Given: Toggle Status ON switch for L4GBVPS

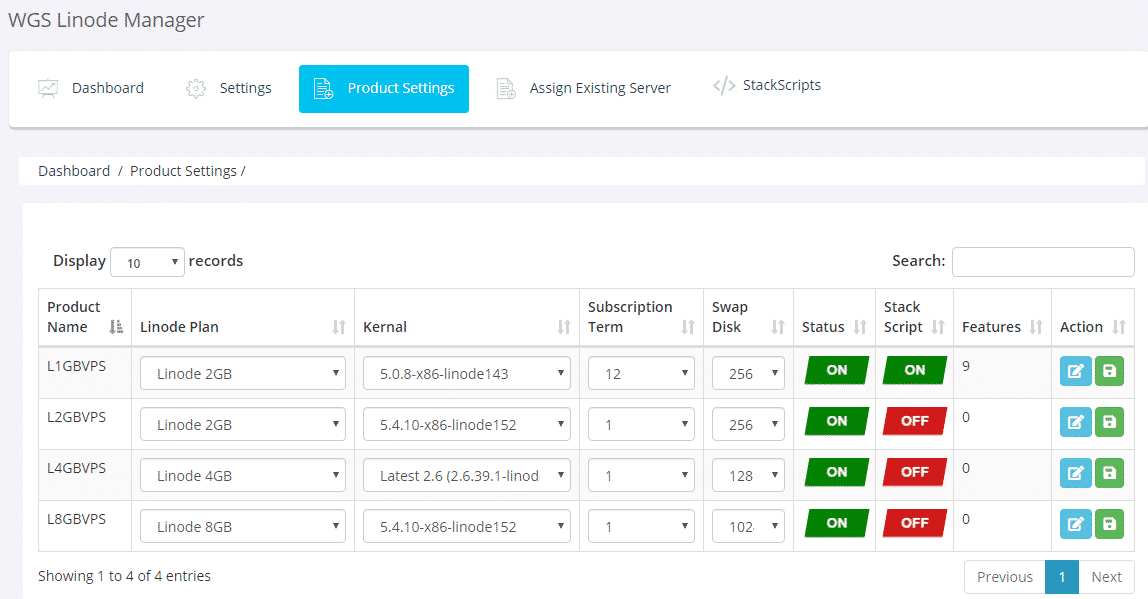Looking at the screenshot, I should click(836, 472).
